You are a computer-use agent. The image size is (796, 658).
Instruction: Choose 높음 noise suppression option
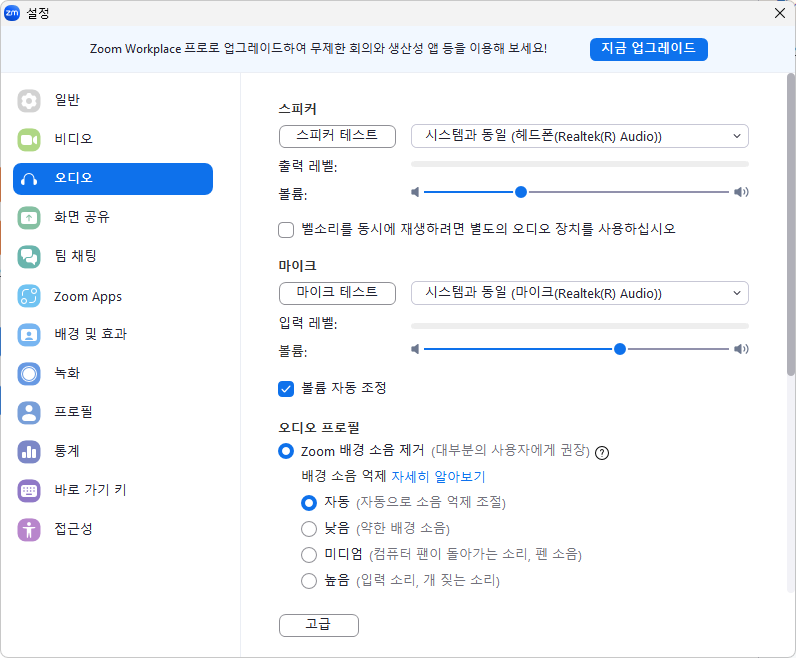pyautogui.click(x=309, y=581)
